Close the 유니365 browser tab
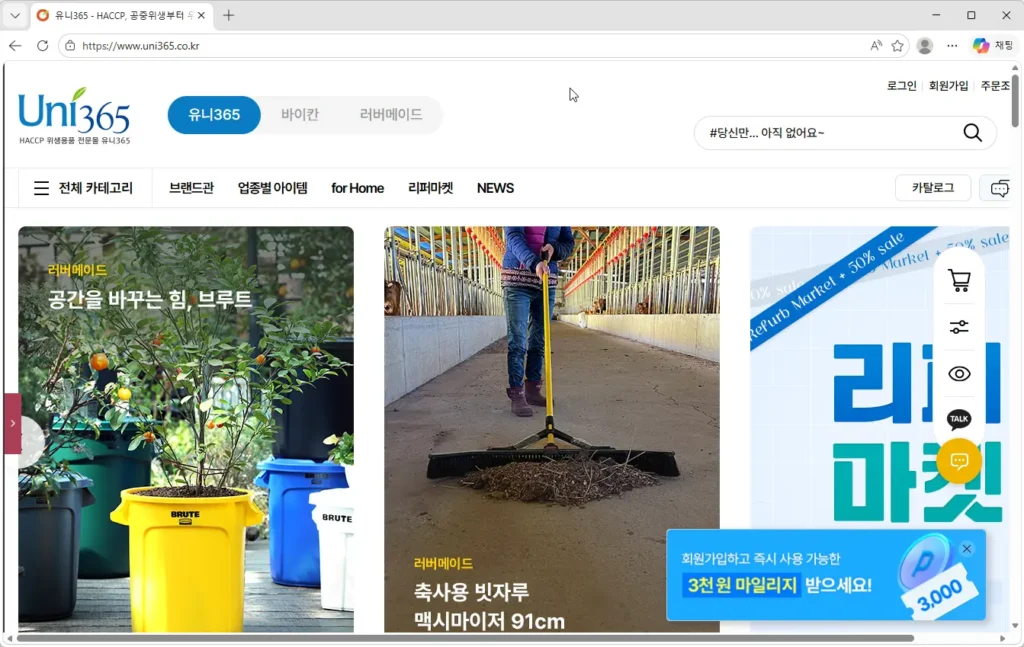This screenshot has height=647, width=1024. point(201,15)
